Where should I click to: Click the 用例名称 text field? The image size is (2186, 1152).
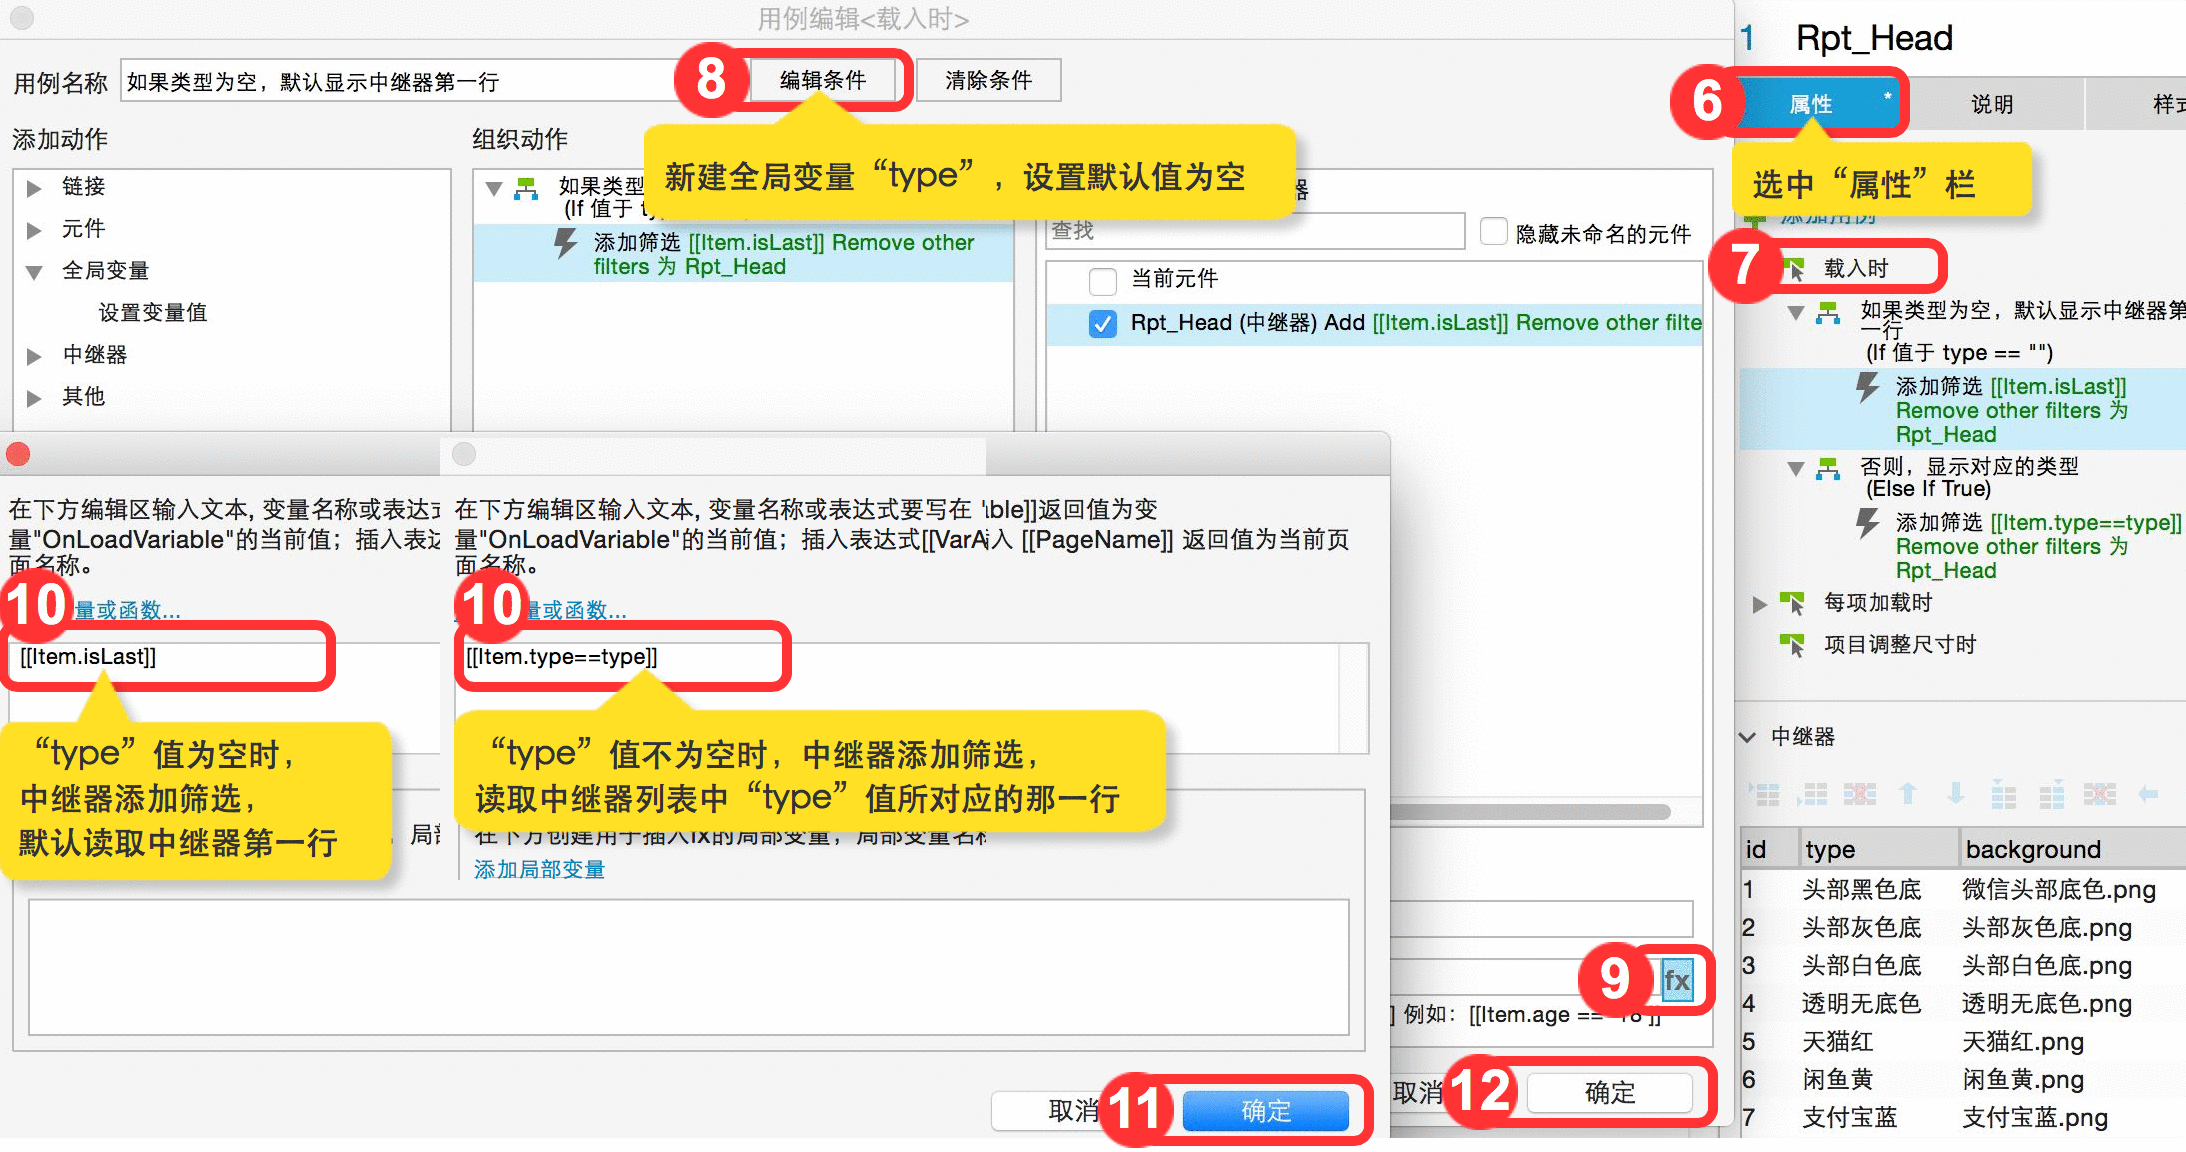(x=400, y=82)
